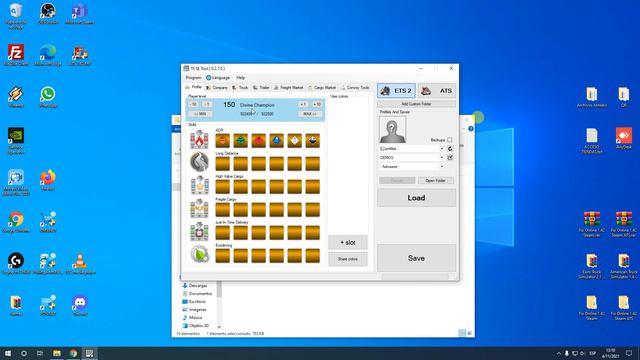Click the profile avatar silhouette picture

(x=392, y=130)
